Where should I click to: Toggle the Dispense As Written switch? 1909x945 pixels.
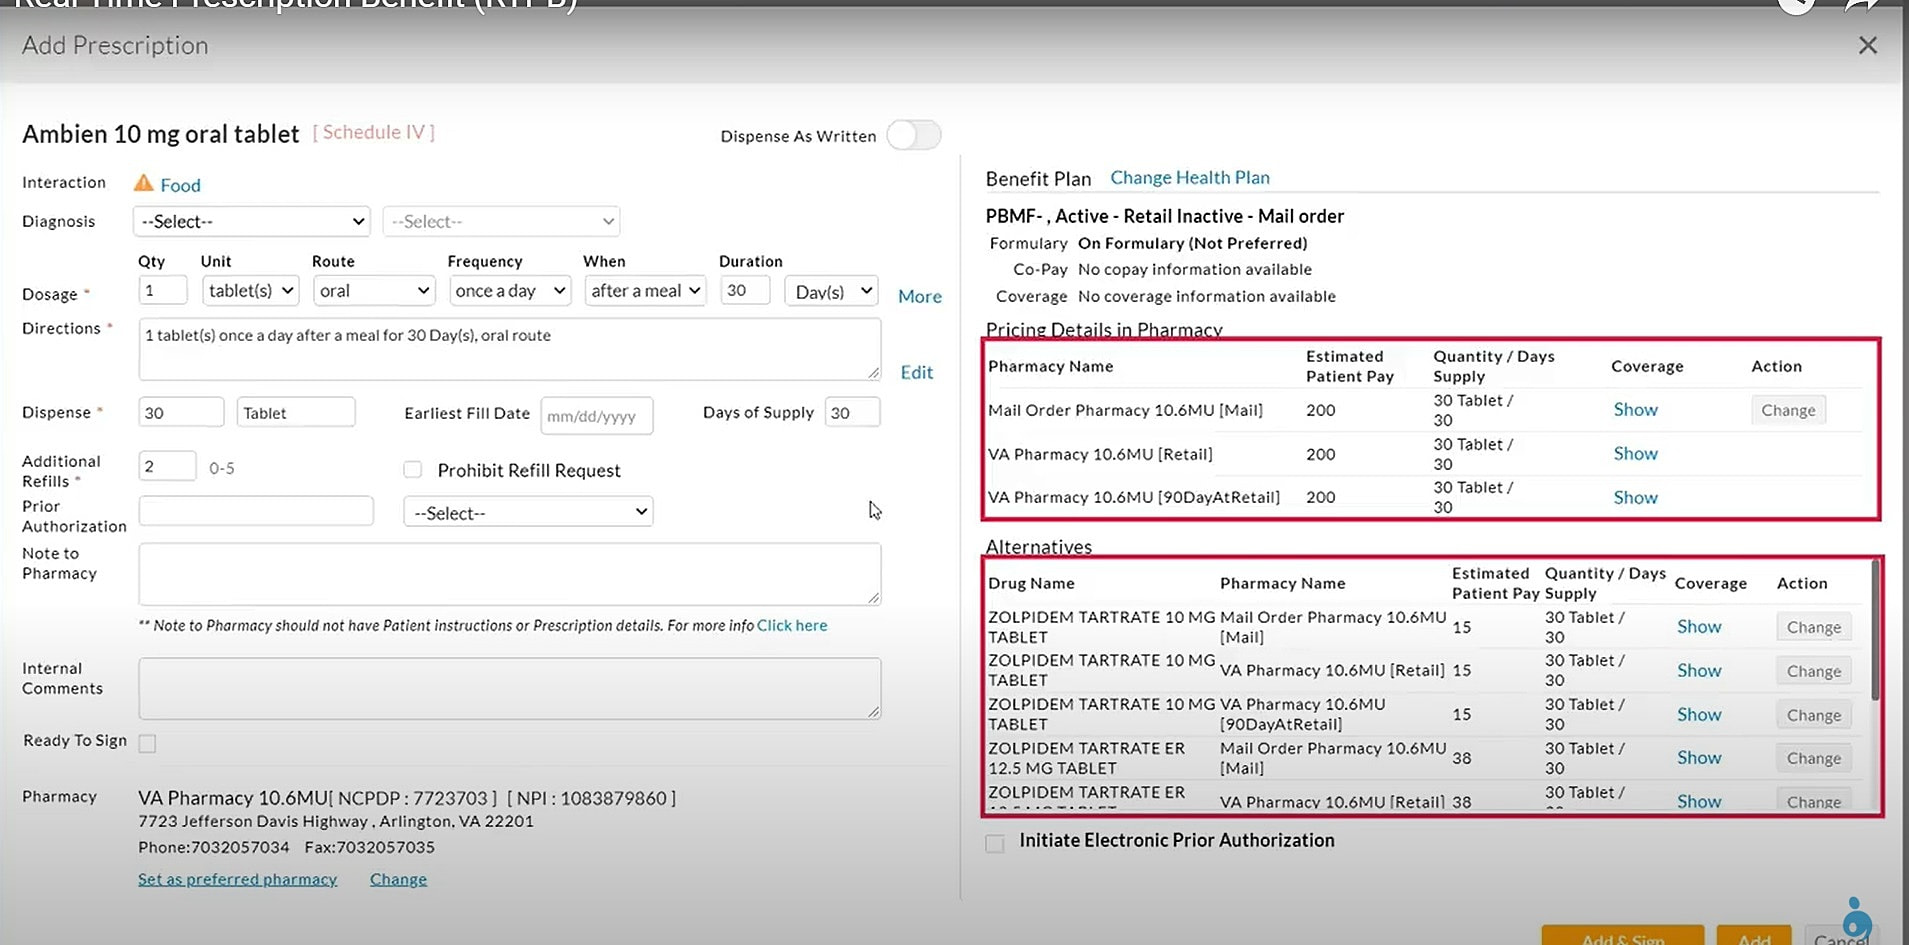[913, 136]
